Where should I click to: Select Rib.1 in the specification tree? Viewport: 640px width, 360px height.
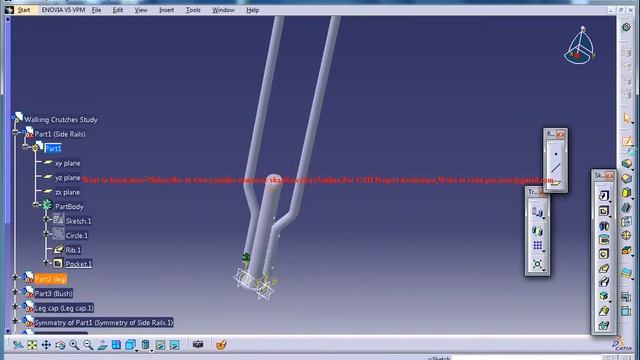(73, 250)
